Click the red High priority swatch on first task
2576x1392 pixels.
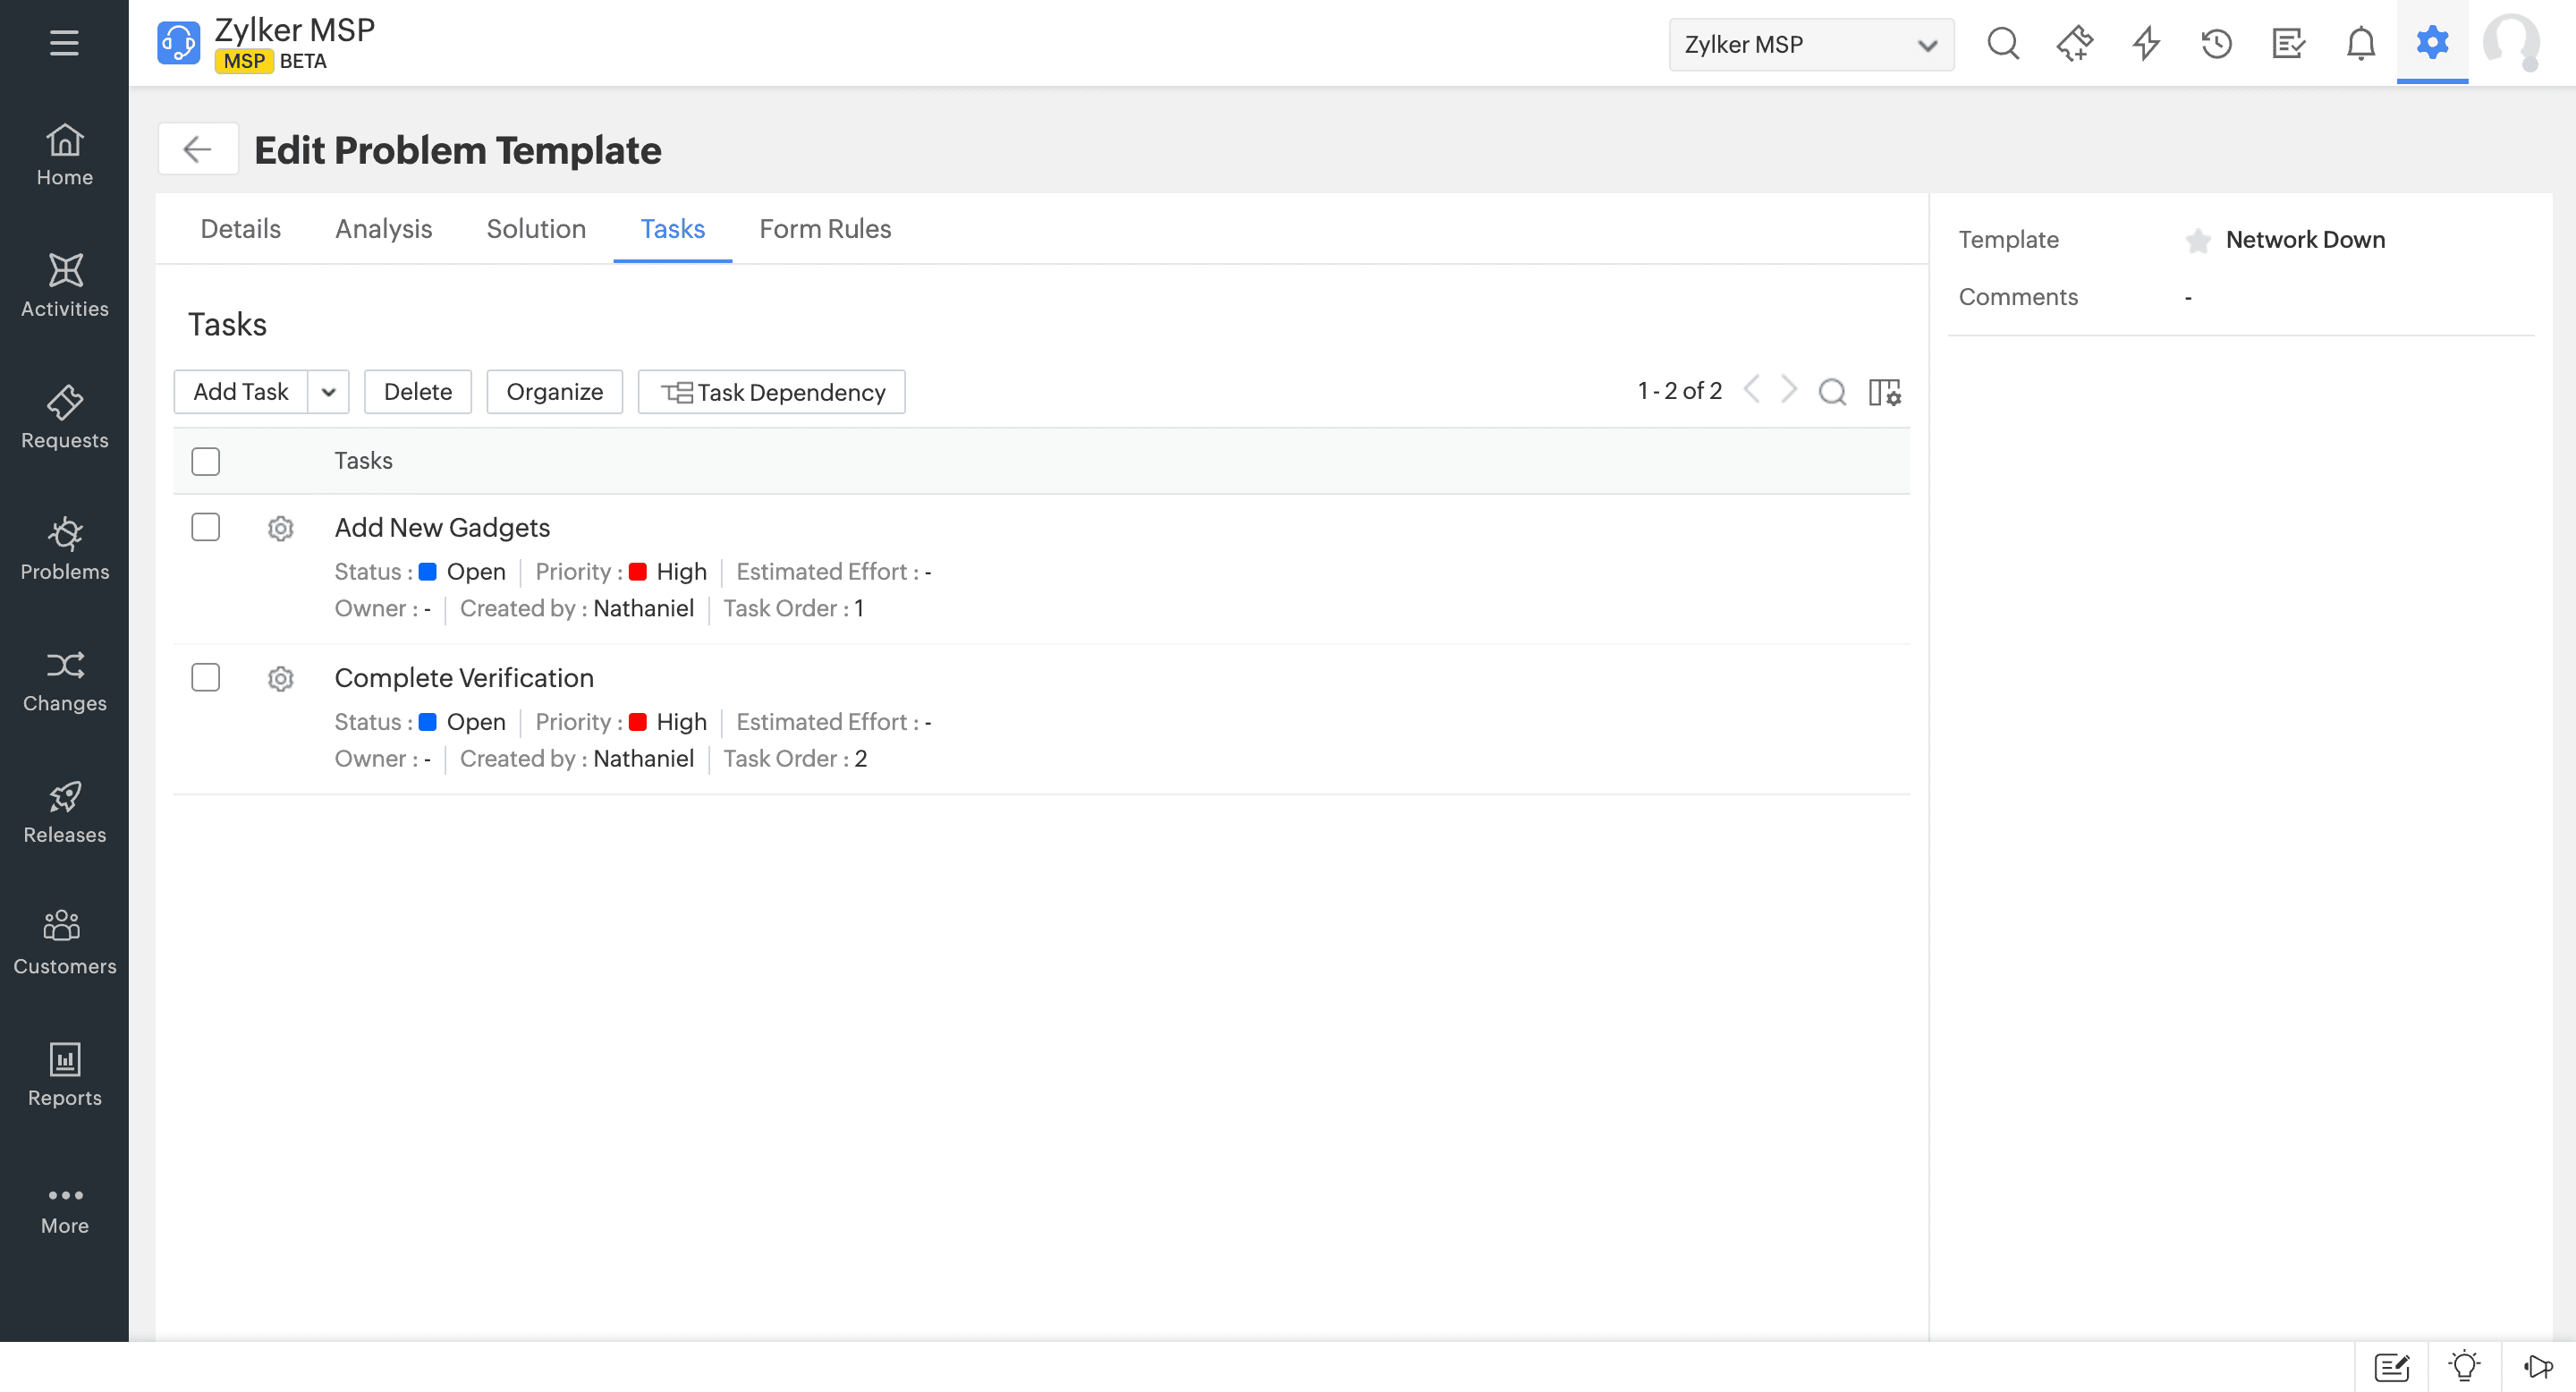pyautogui.click(x=637, y=572)
